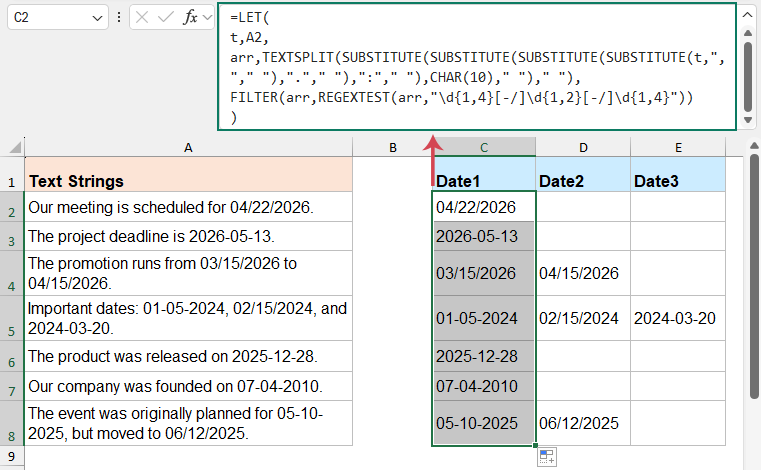Open the Insert Function fx button
This screenshot has width=761, height=470.
coord(190,17)
